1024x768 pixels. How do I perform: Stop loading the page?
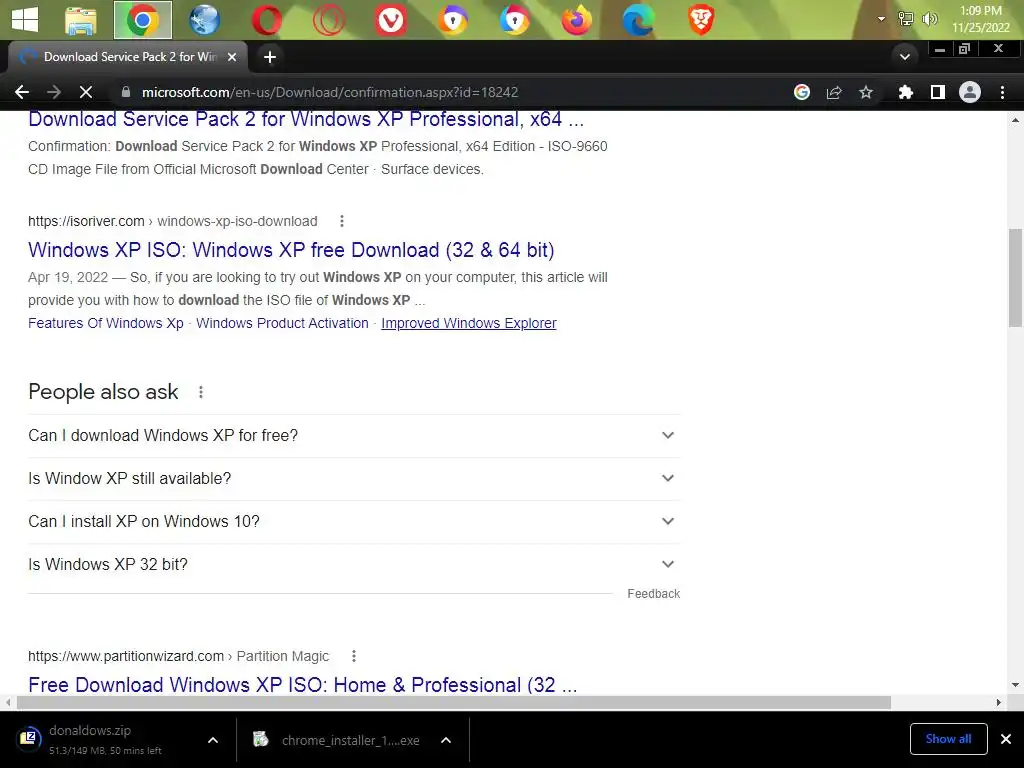click(86, 92)
